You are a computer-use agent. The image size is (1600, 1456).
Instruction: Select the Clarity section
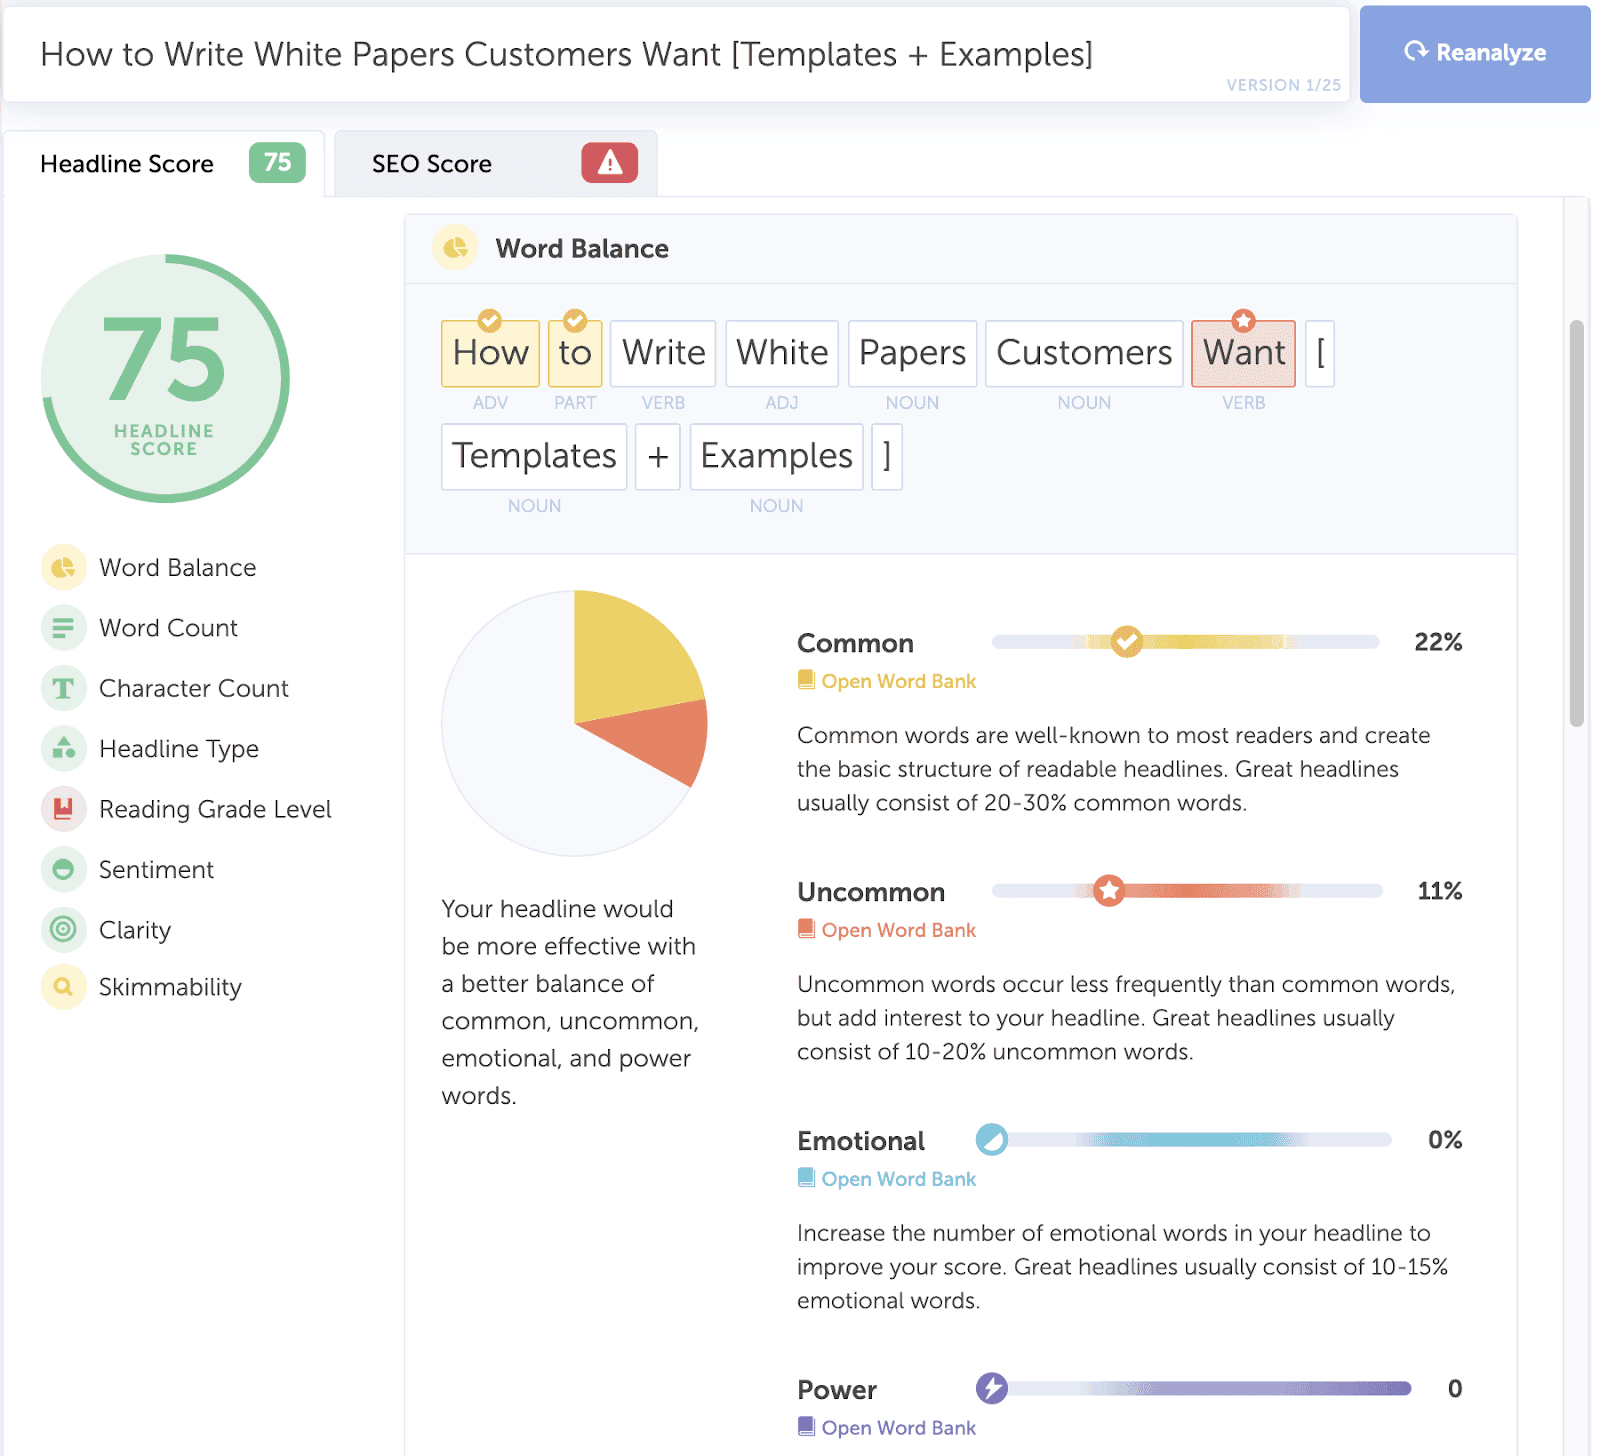click(x=135, y=930)
